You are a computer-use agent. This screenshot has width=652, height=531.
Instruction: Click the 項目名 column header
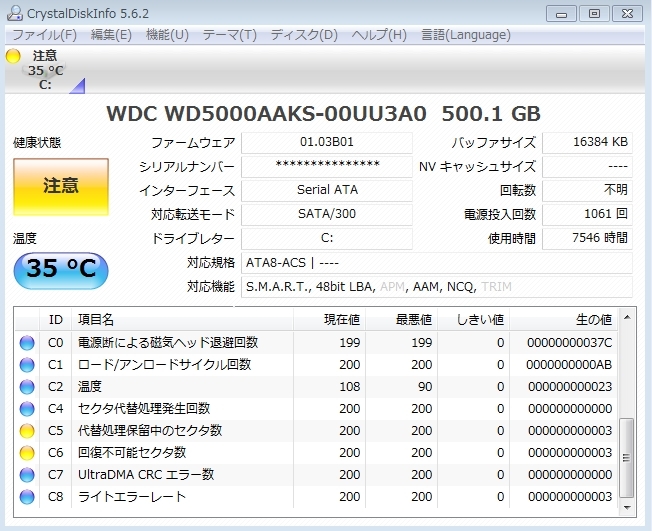(x=183, y=320)
